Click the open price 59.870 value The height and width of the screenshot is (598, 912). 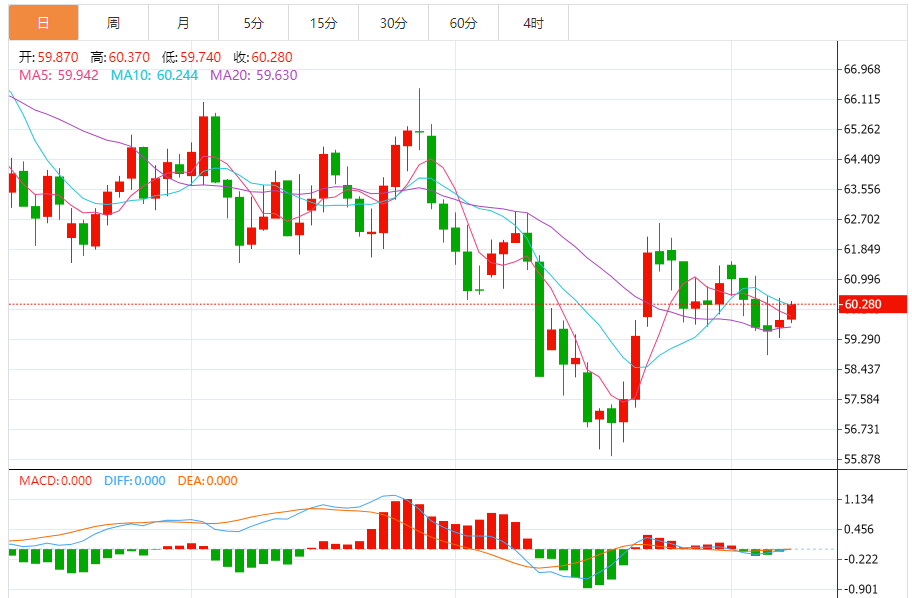(58, 57)
